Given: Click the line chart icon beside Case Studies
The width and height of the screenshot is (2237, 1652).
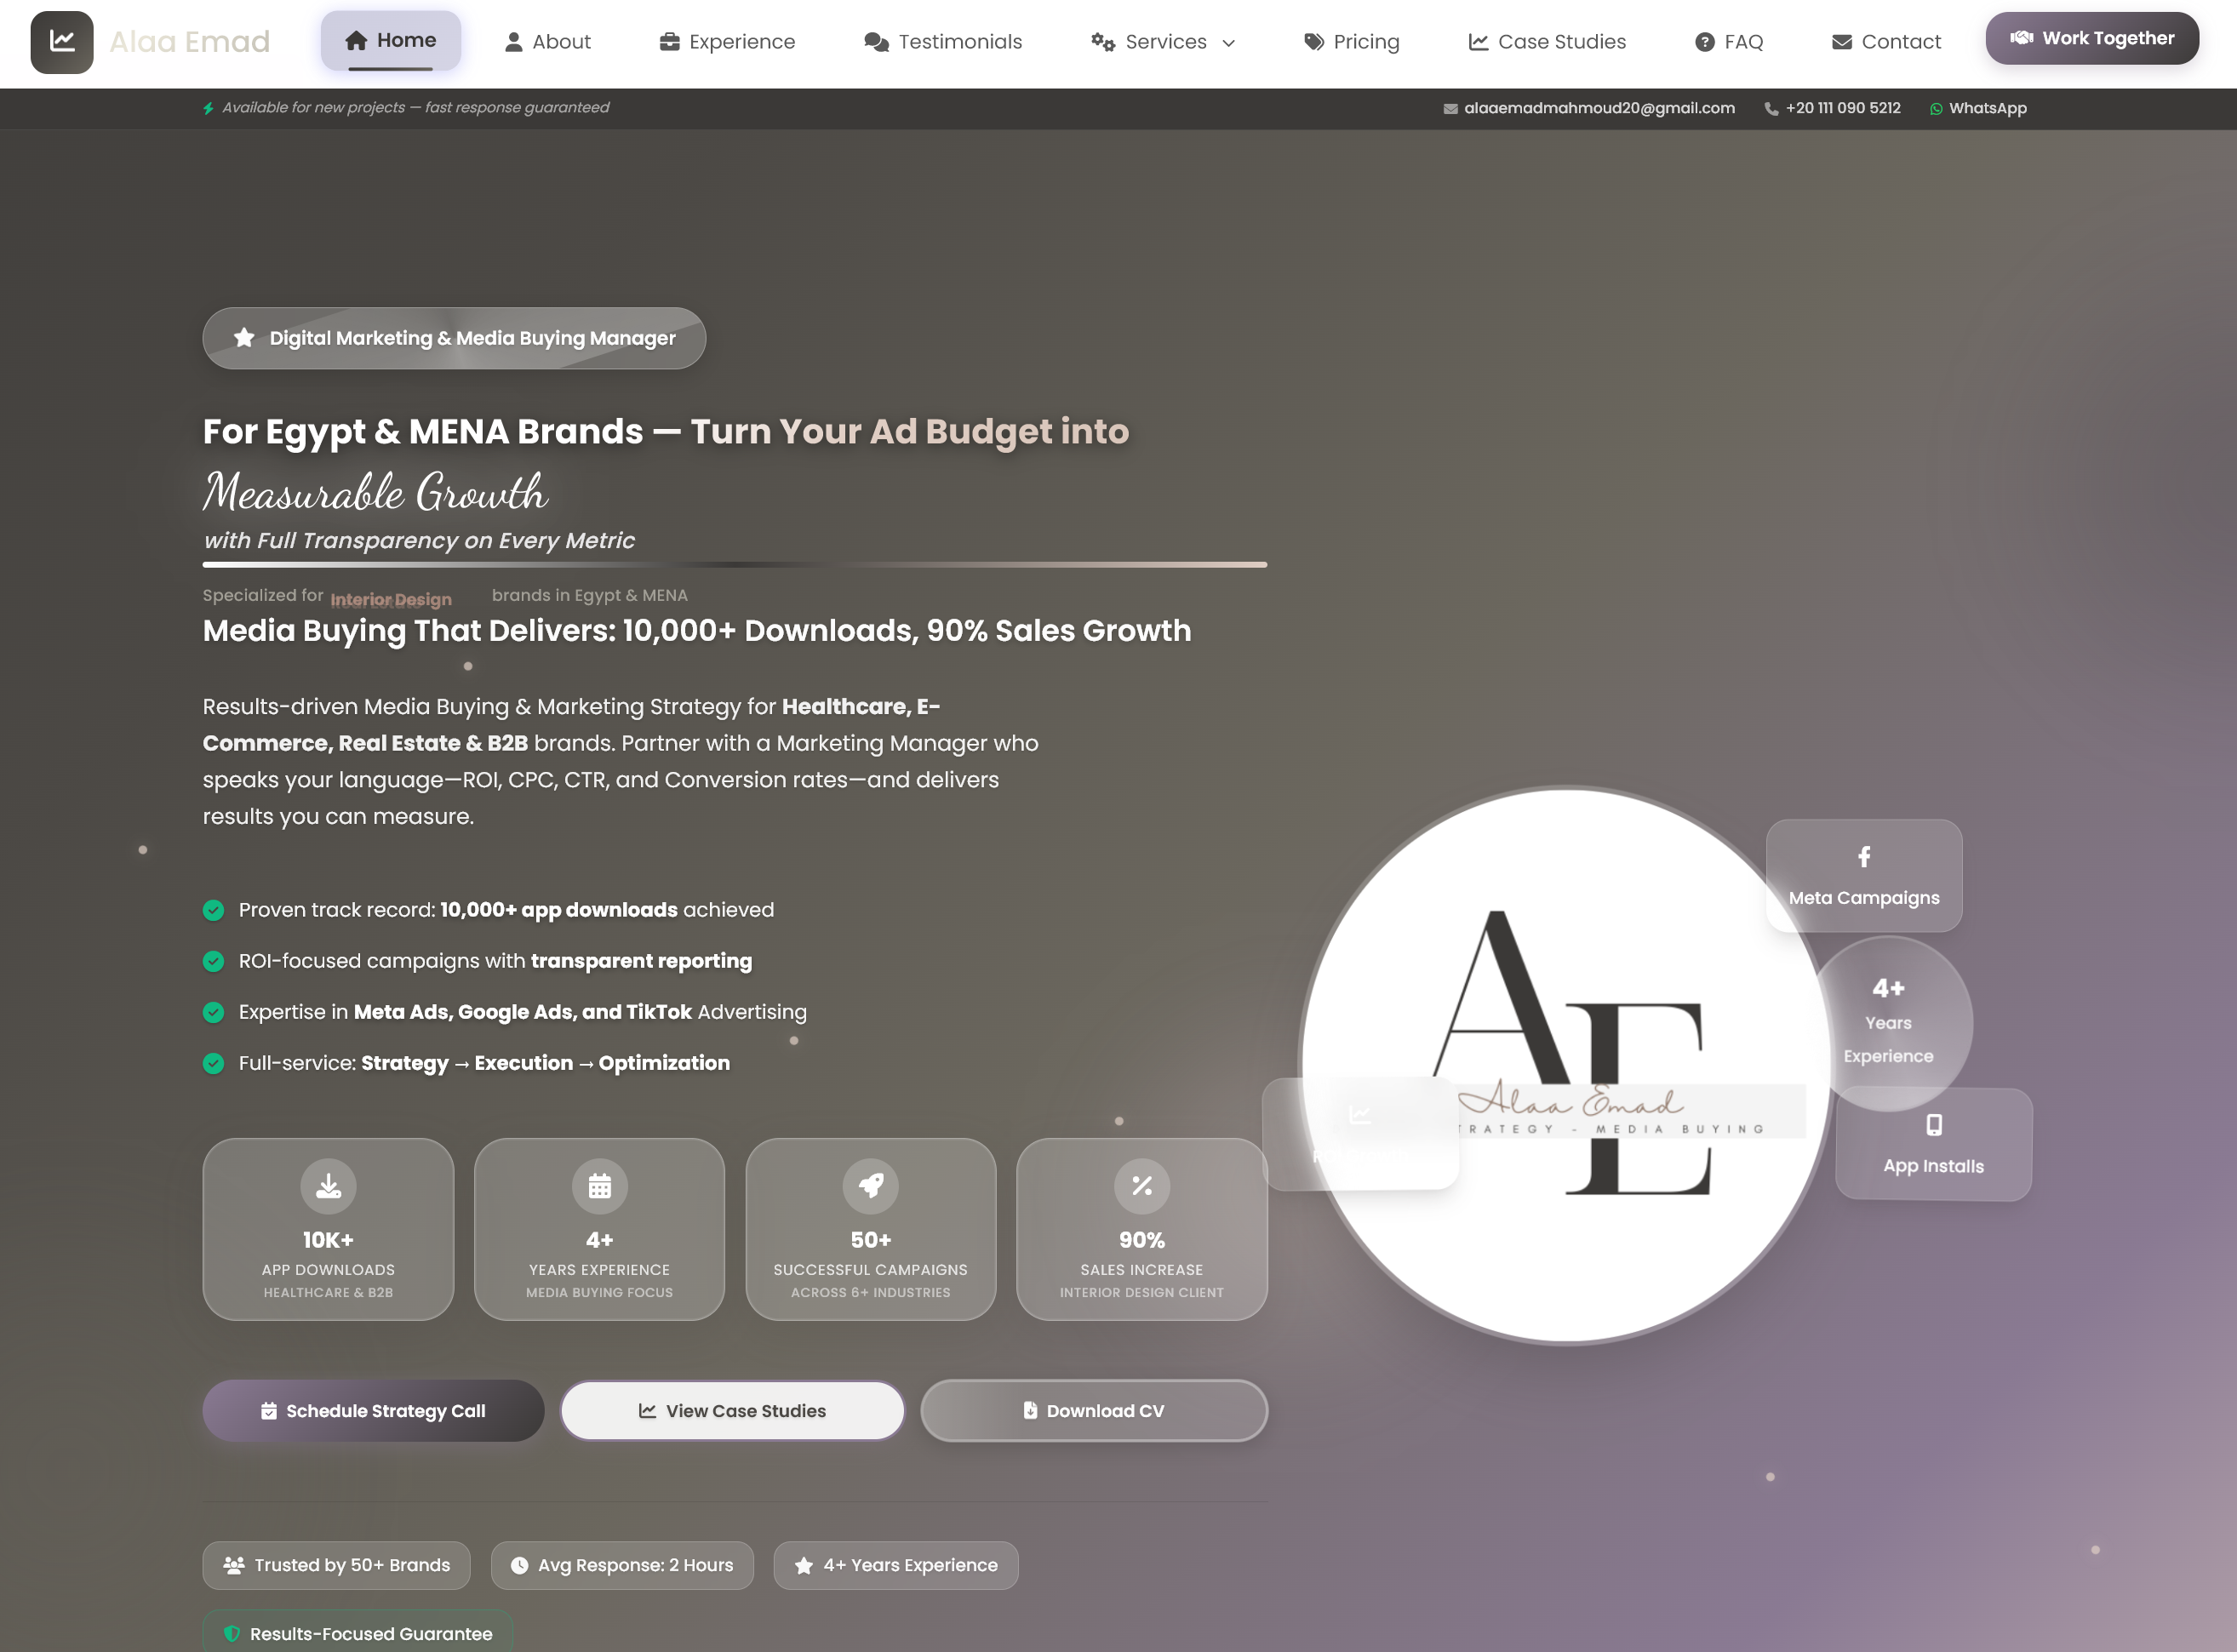Looking at the screenshot, I should 1479,42.
